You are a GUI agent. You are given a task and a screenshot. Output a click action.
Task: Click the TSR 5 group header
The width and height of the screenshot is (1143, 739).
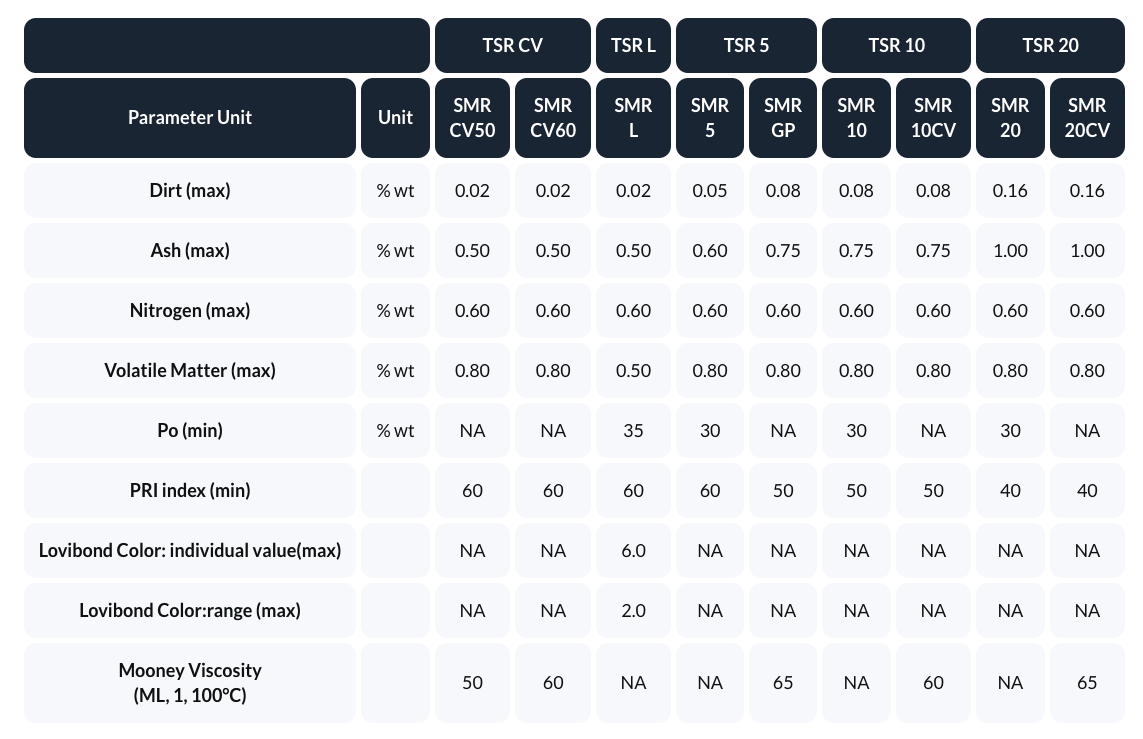click(746, 45)
